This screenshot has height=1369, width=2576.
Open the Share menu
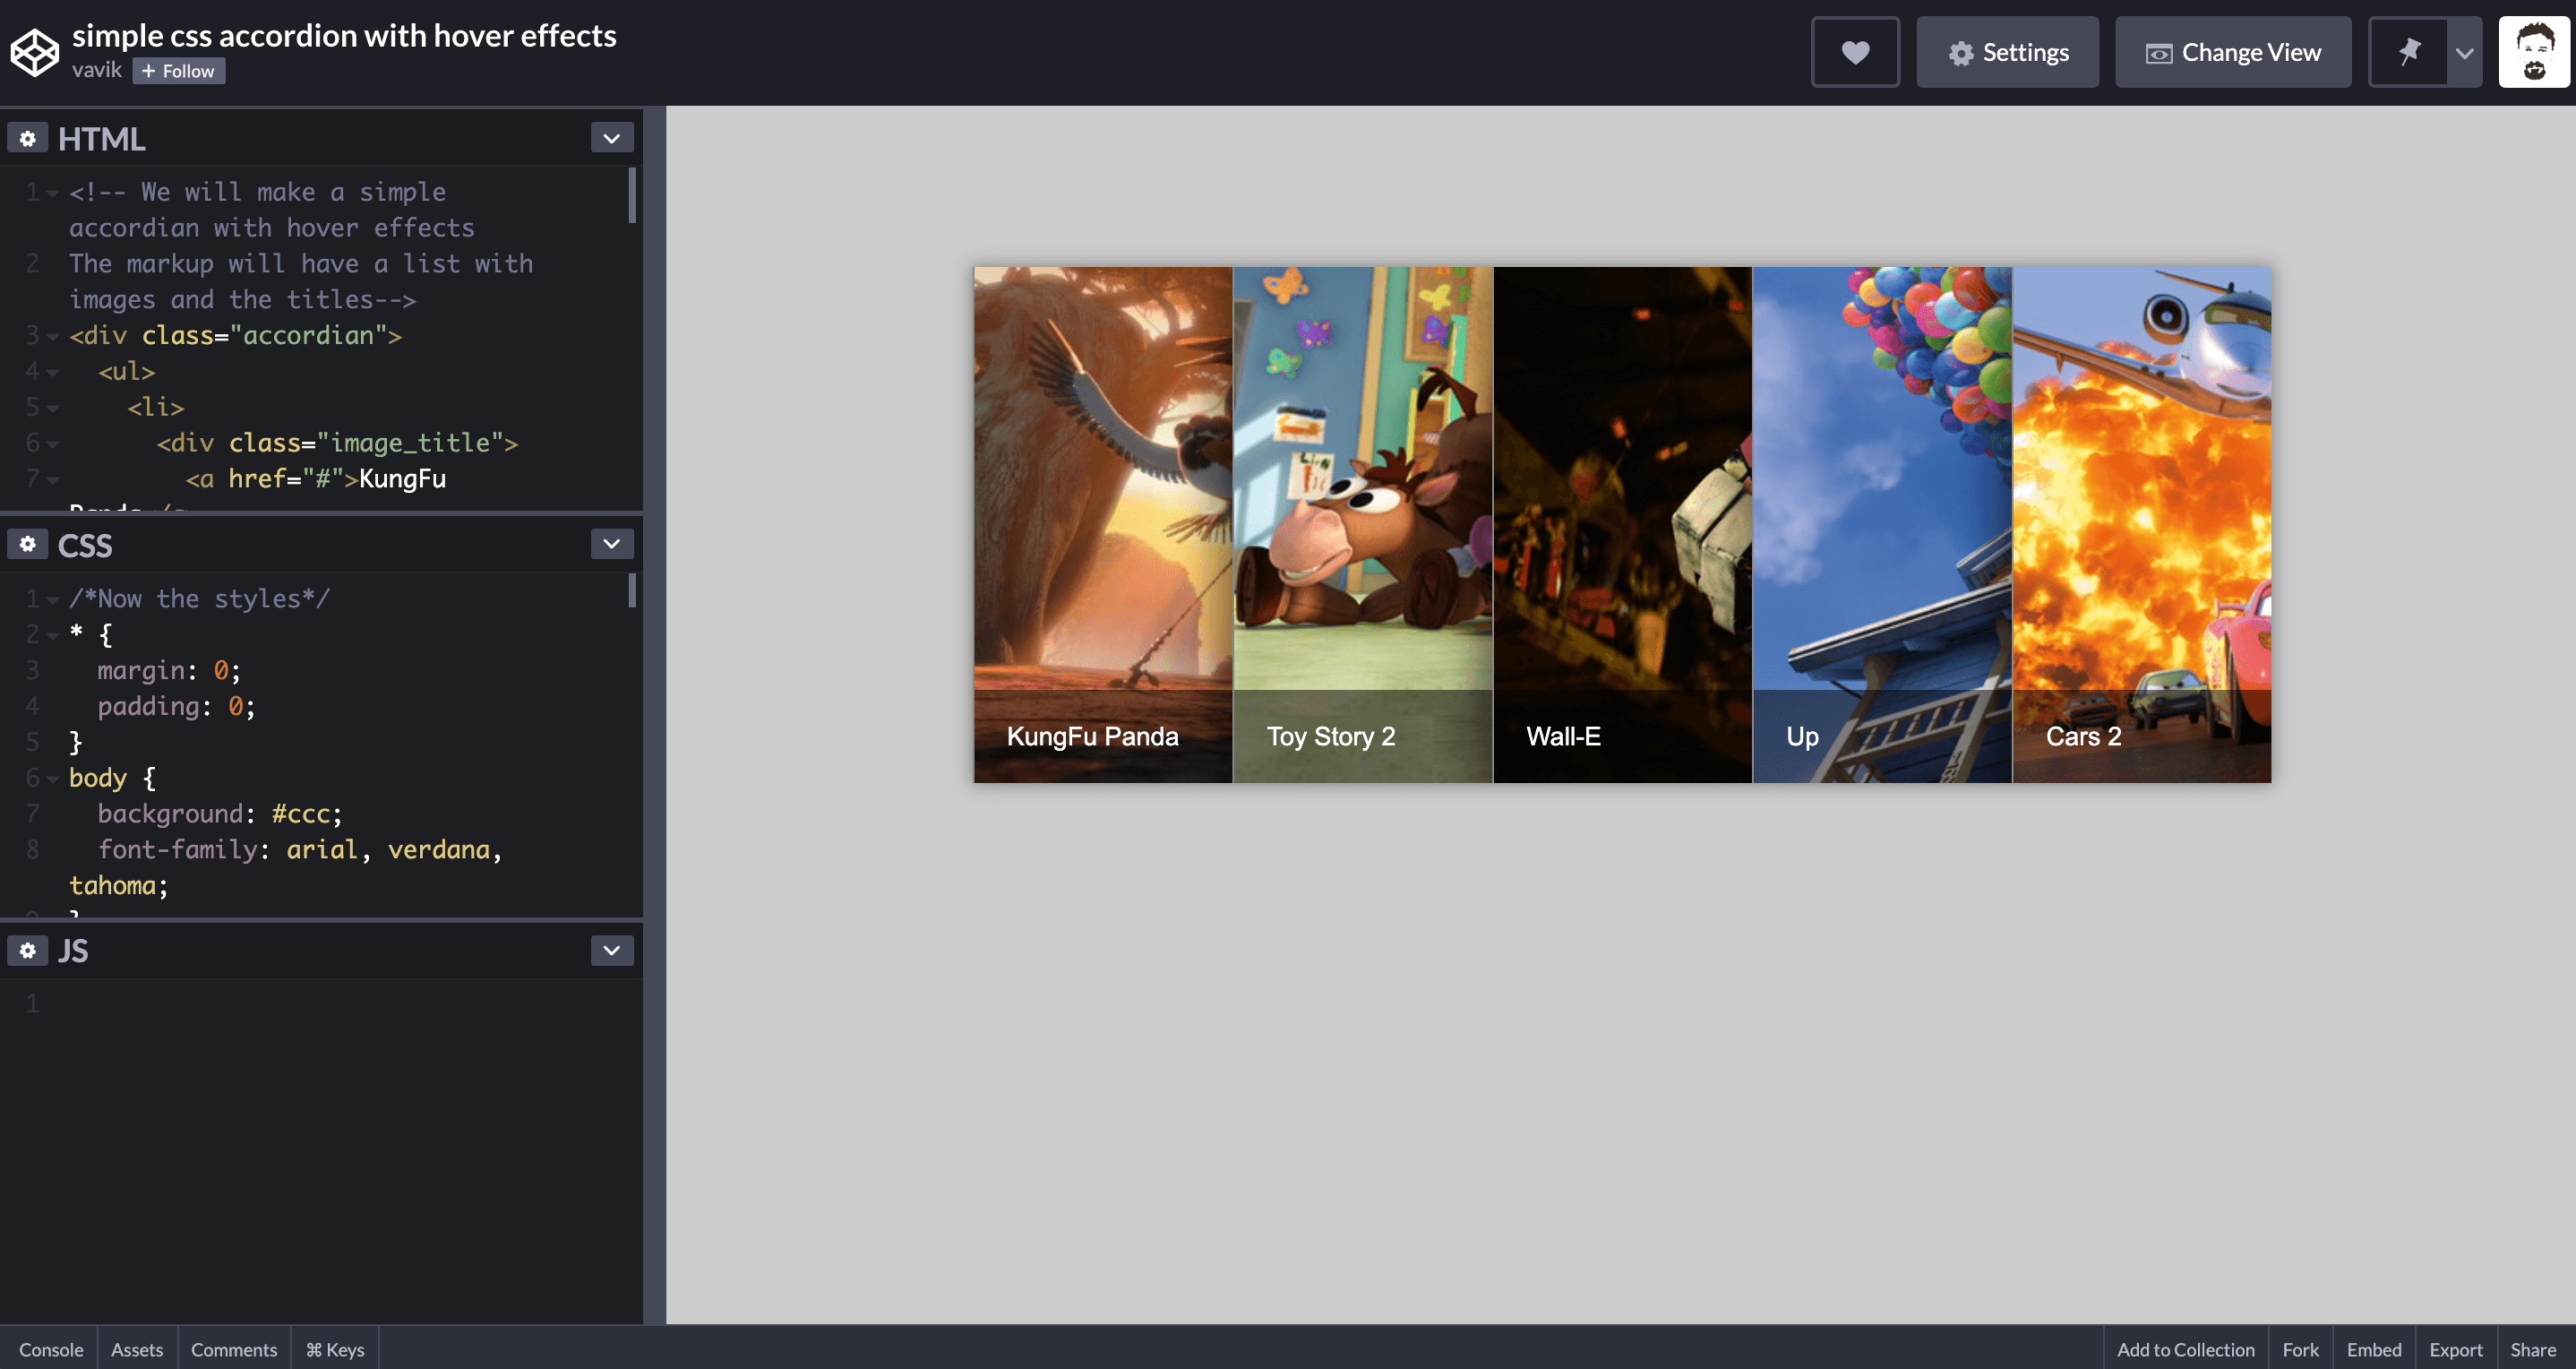tap(2533, 1349)
